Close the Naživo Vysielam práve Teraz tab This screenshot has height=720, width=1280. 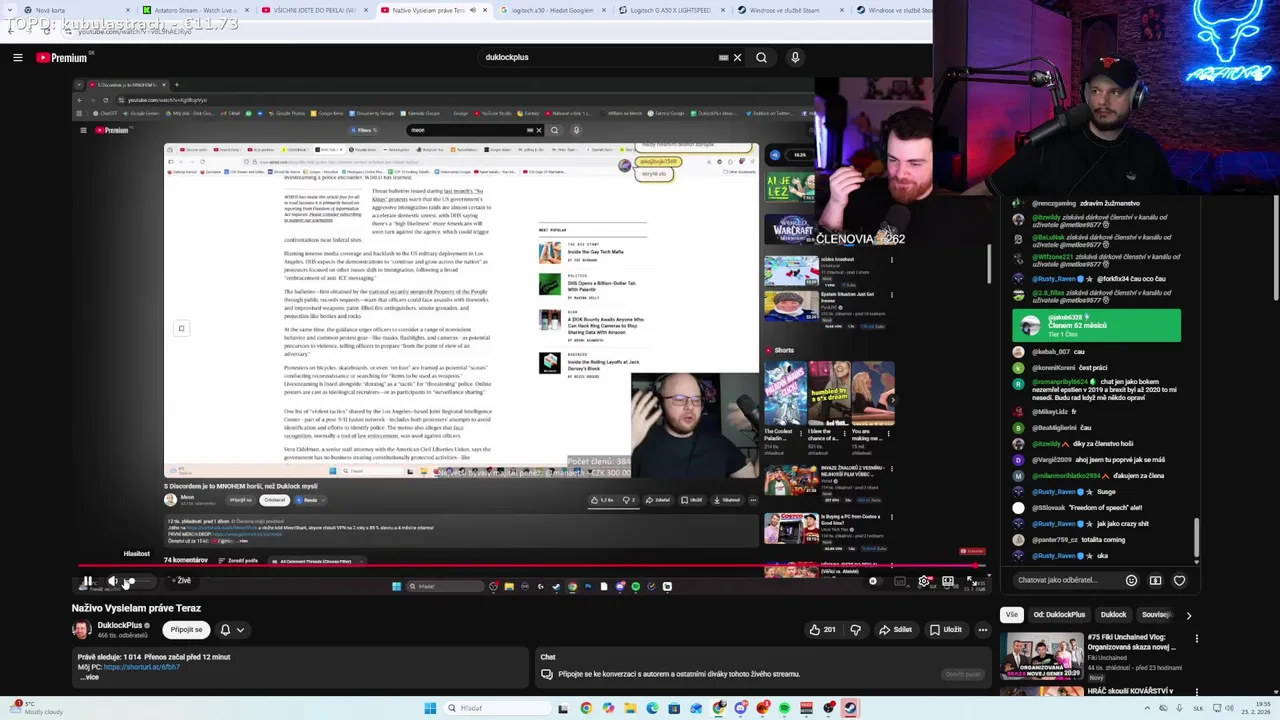485,10
